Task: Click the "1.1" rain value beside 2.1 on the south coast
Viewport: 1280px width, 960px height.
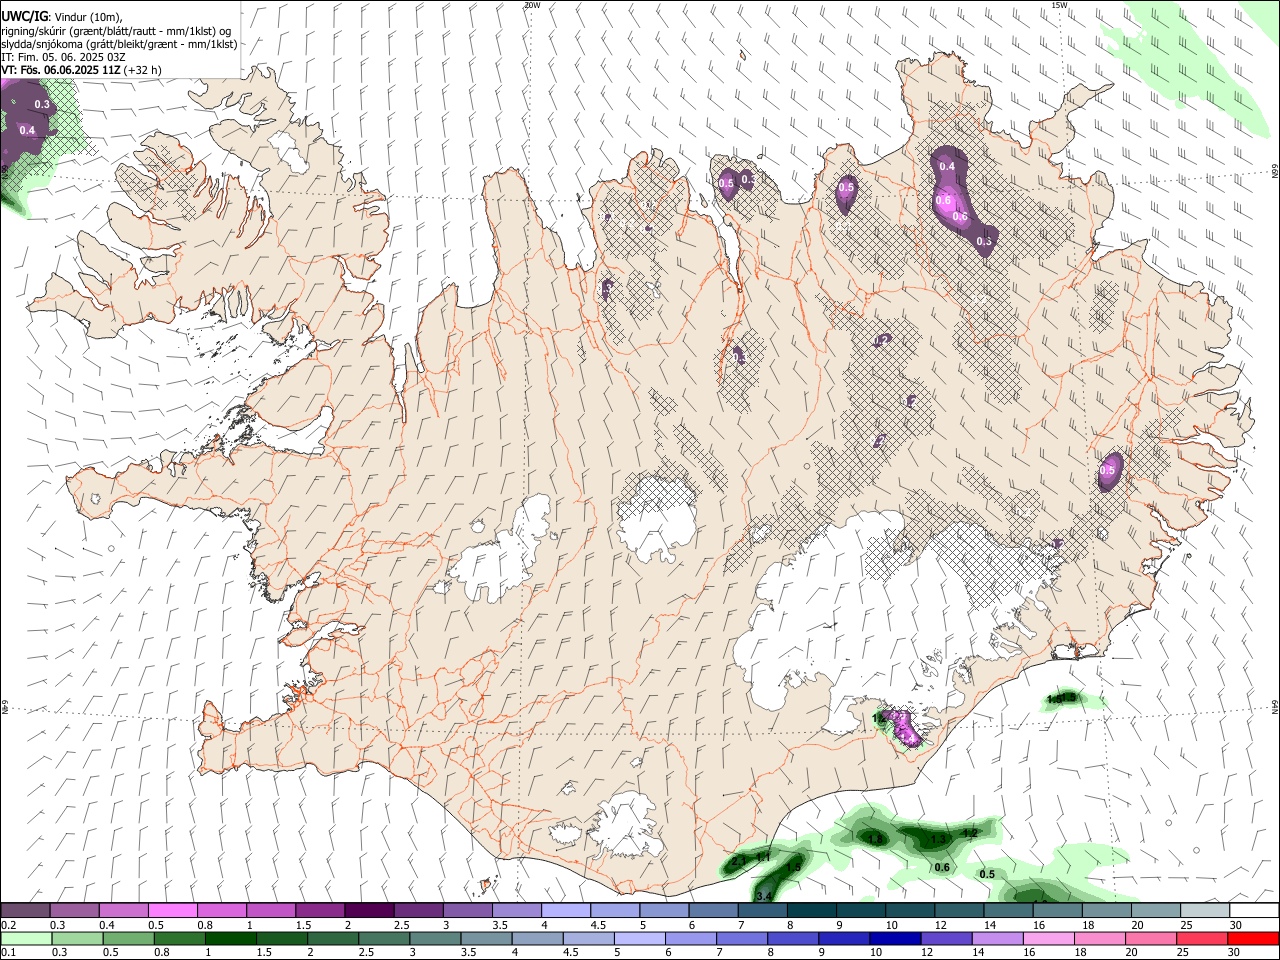Action: point(763,857)
